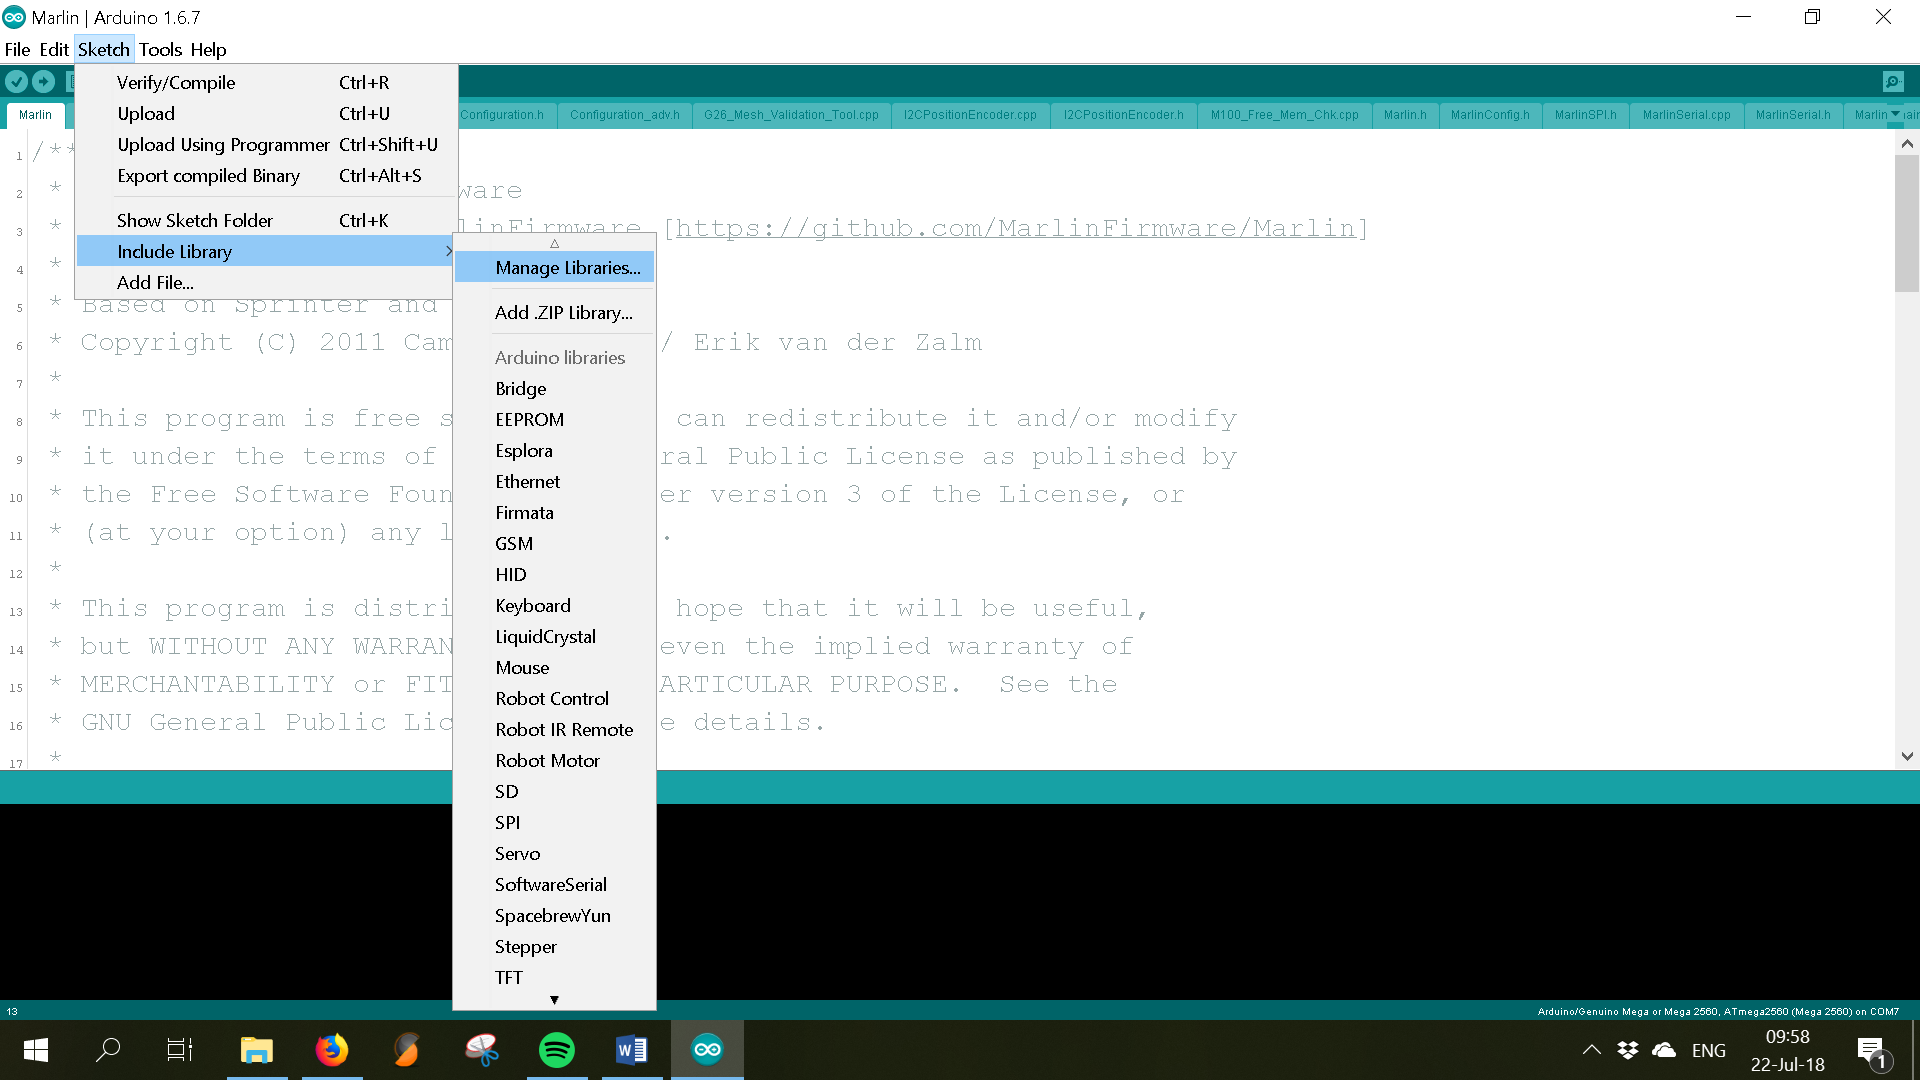
Task: Open the Edit menu
Action: [54, 49]
